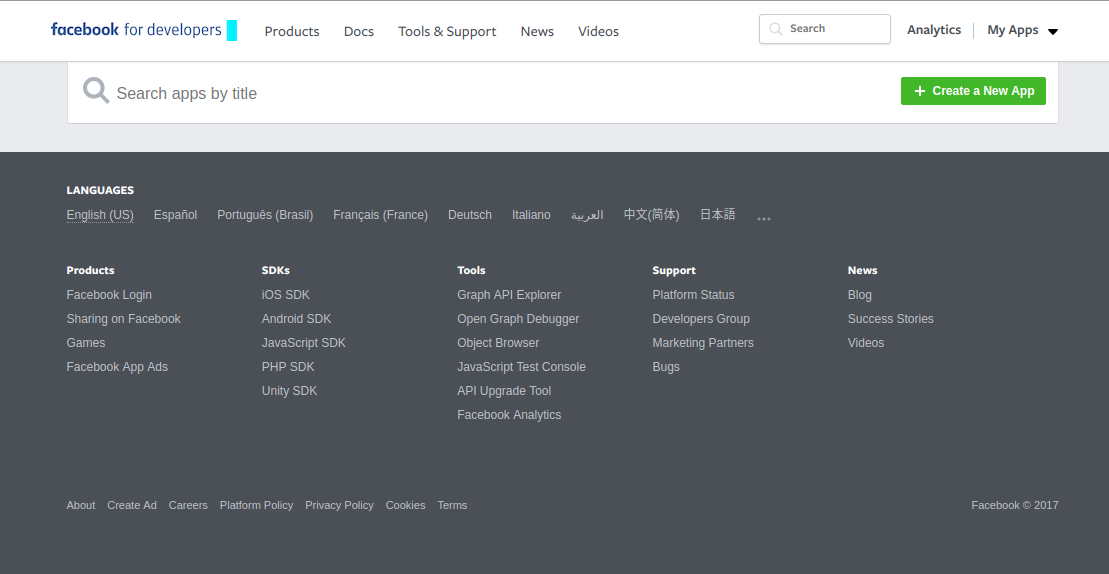Open the API Upgrade Tool link
The image size is (1109, 574).
(x=504, y=391)
